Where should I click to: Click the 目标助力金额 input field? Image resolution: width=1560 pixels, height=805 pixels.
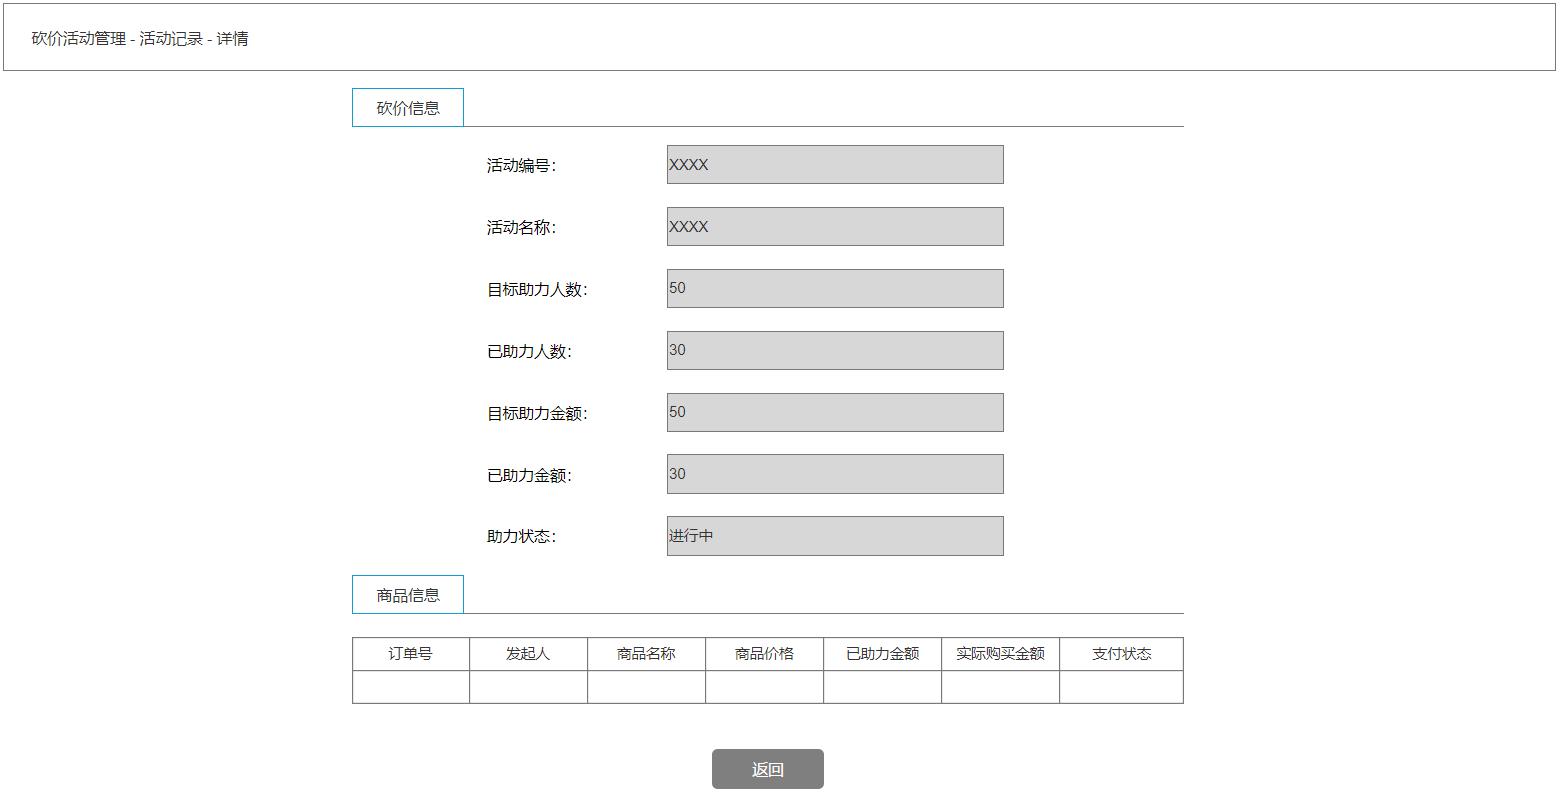[x=835, y=412]
